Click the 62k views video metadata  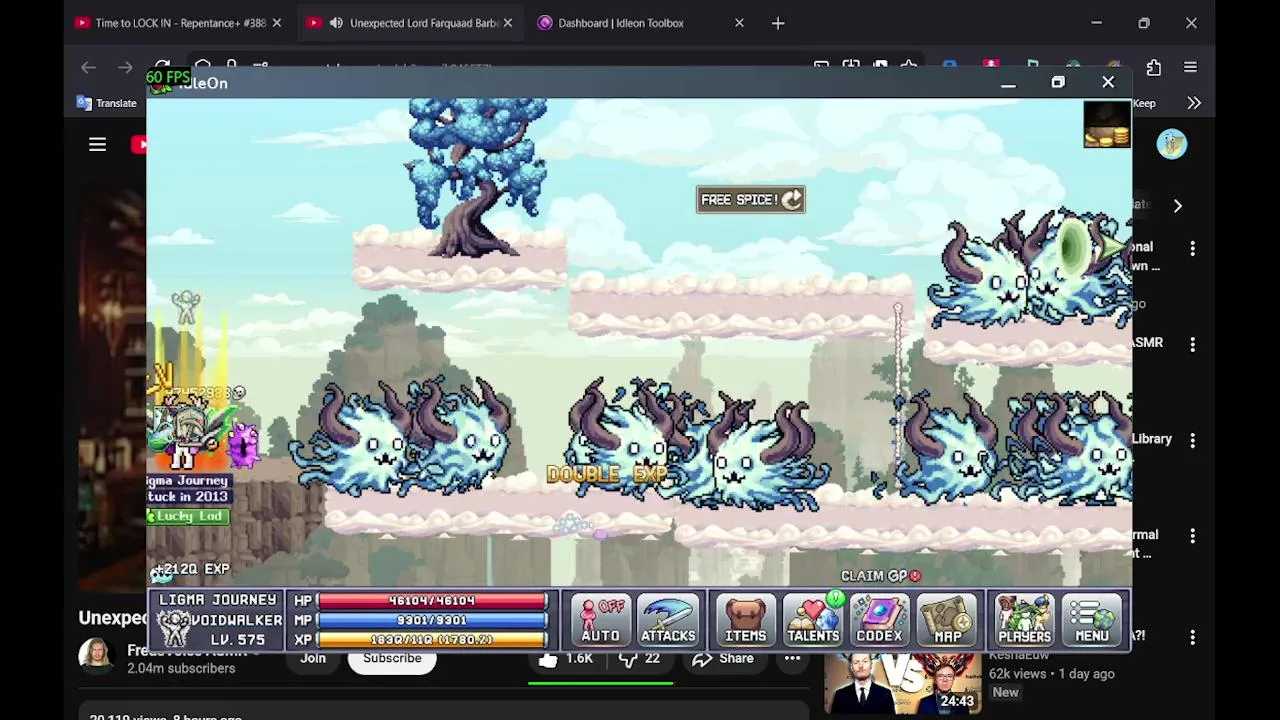(1052, 674)
